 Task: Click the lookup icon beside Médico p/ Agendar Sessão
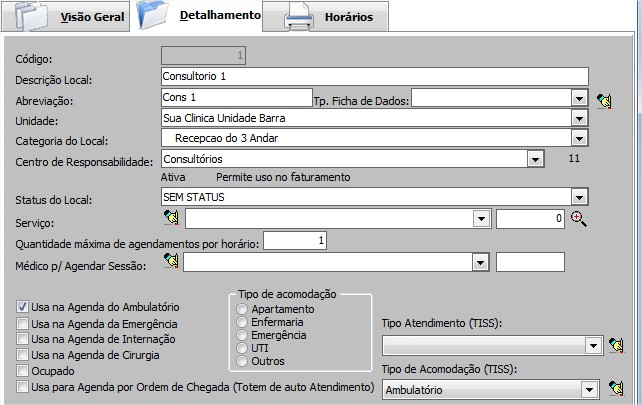click(170, 261)
